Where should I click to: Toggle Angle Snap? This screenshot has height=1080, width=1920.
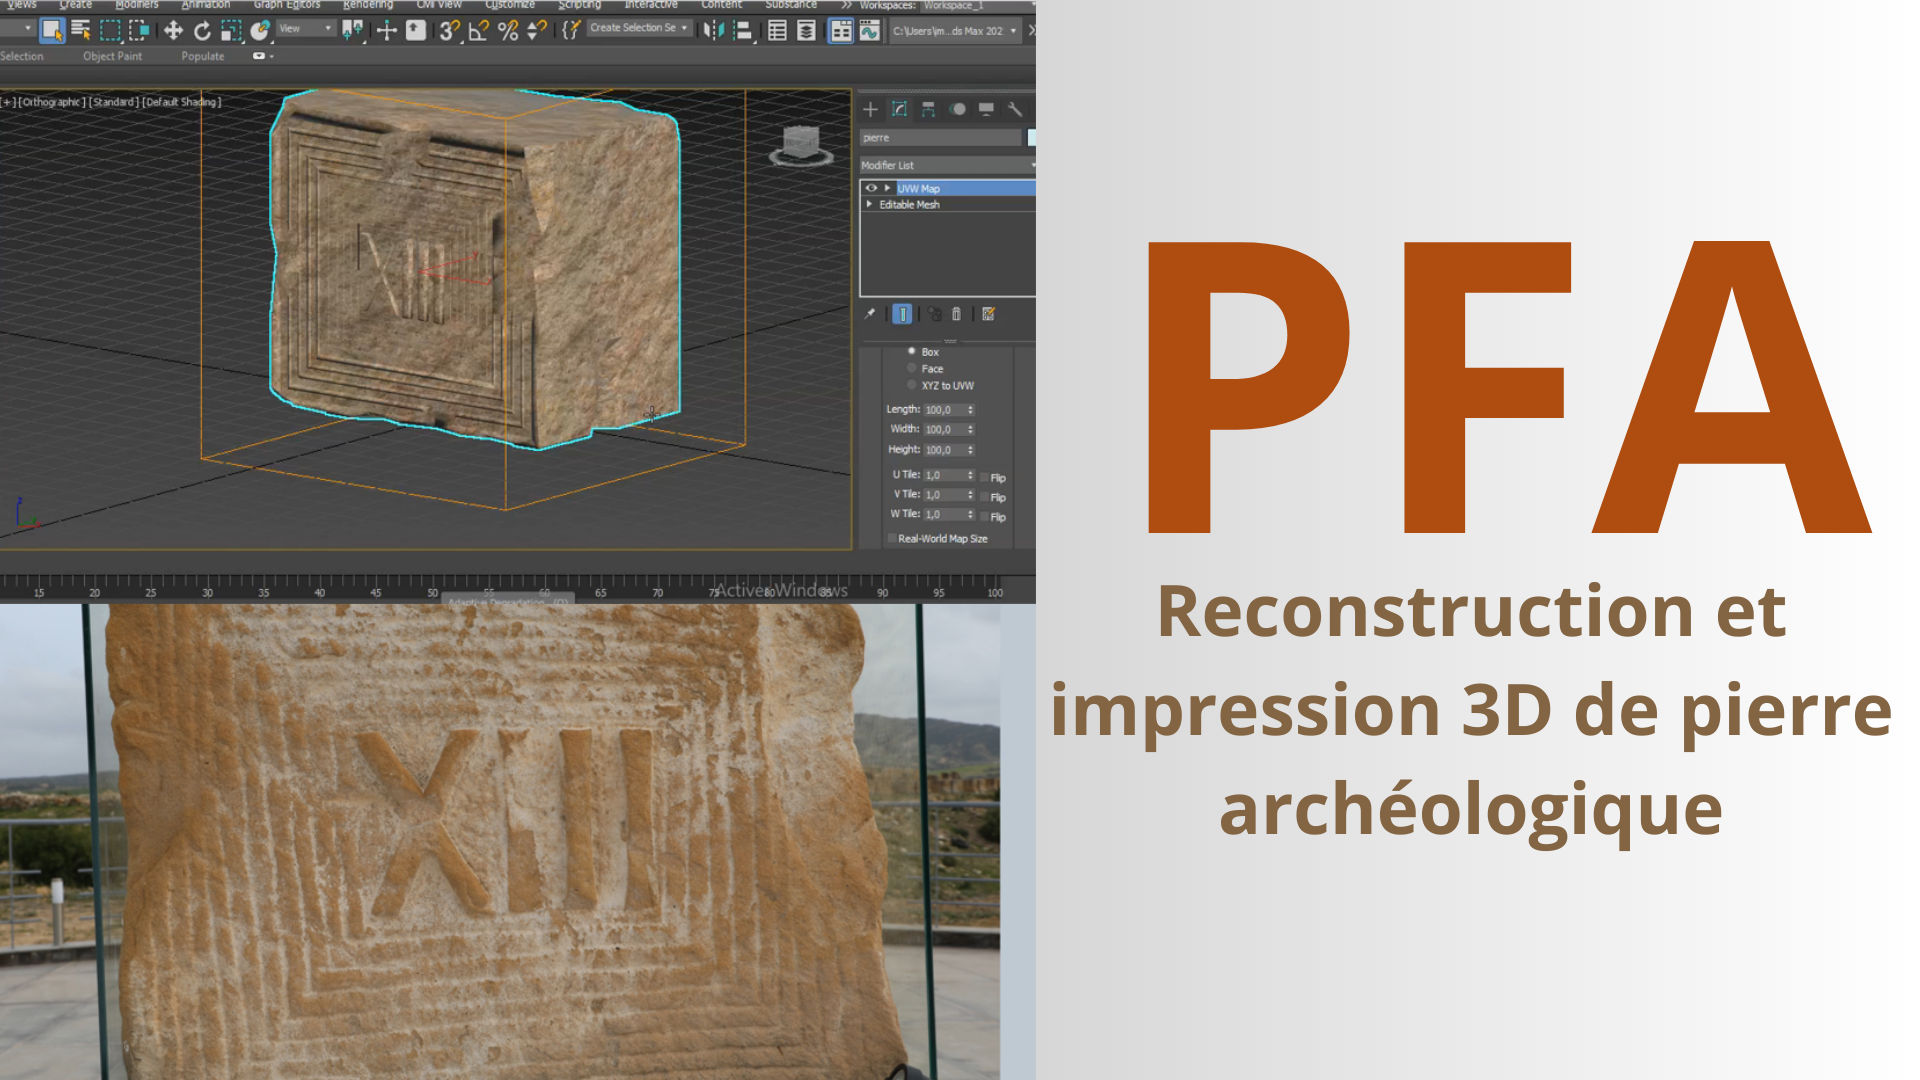(x=478, y=31)
